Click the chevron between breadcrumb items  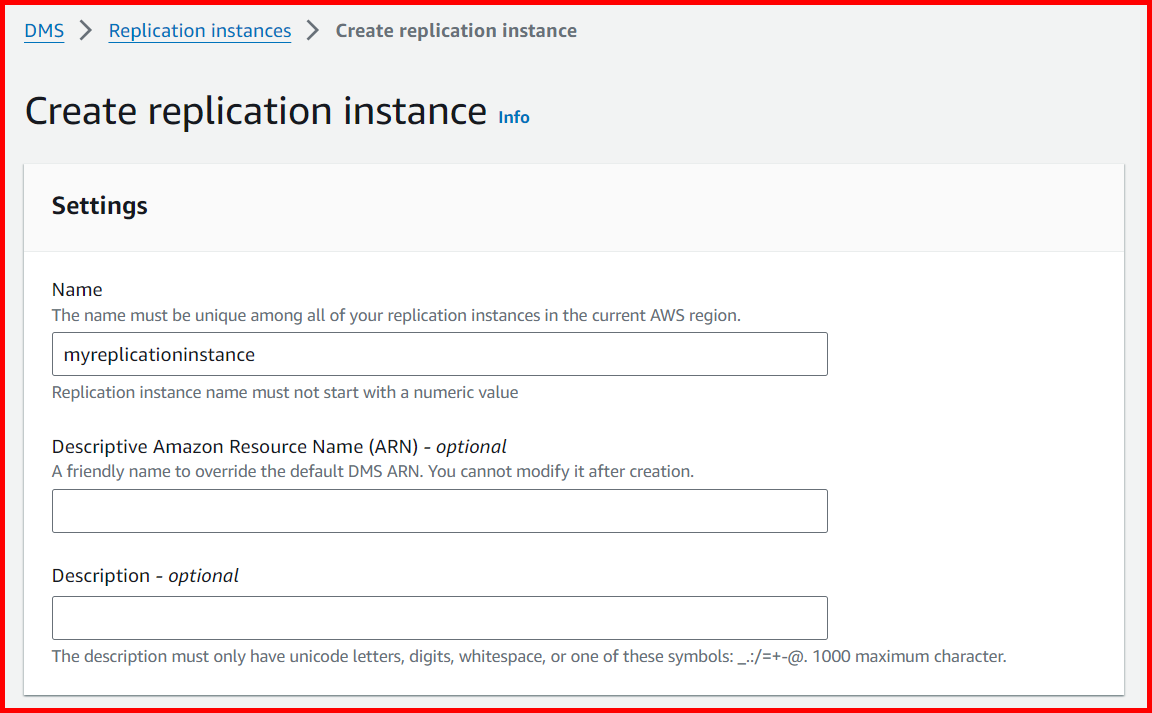coord(313,30)
